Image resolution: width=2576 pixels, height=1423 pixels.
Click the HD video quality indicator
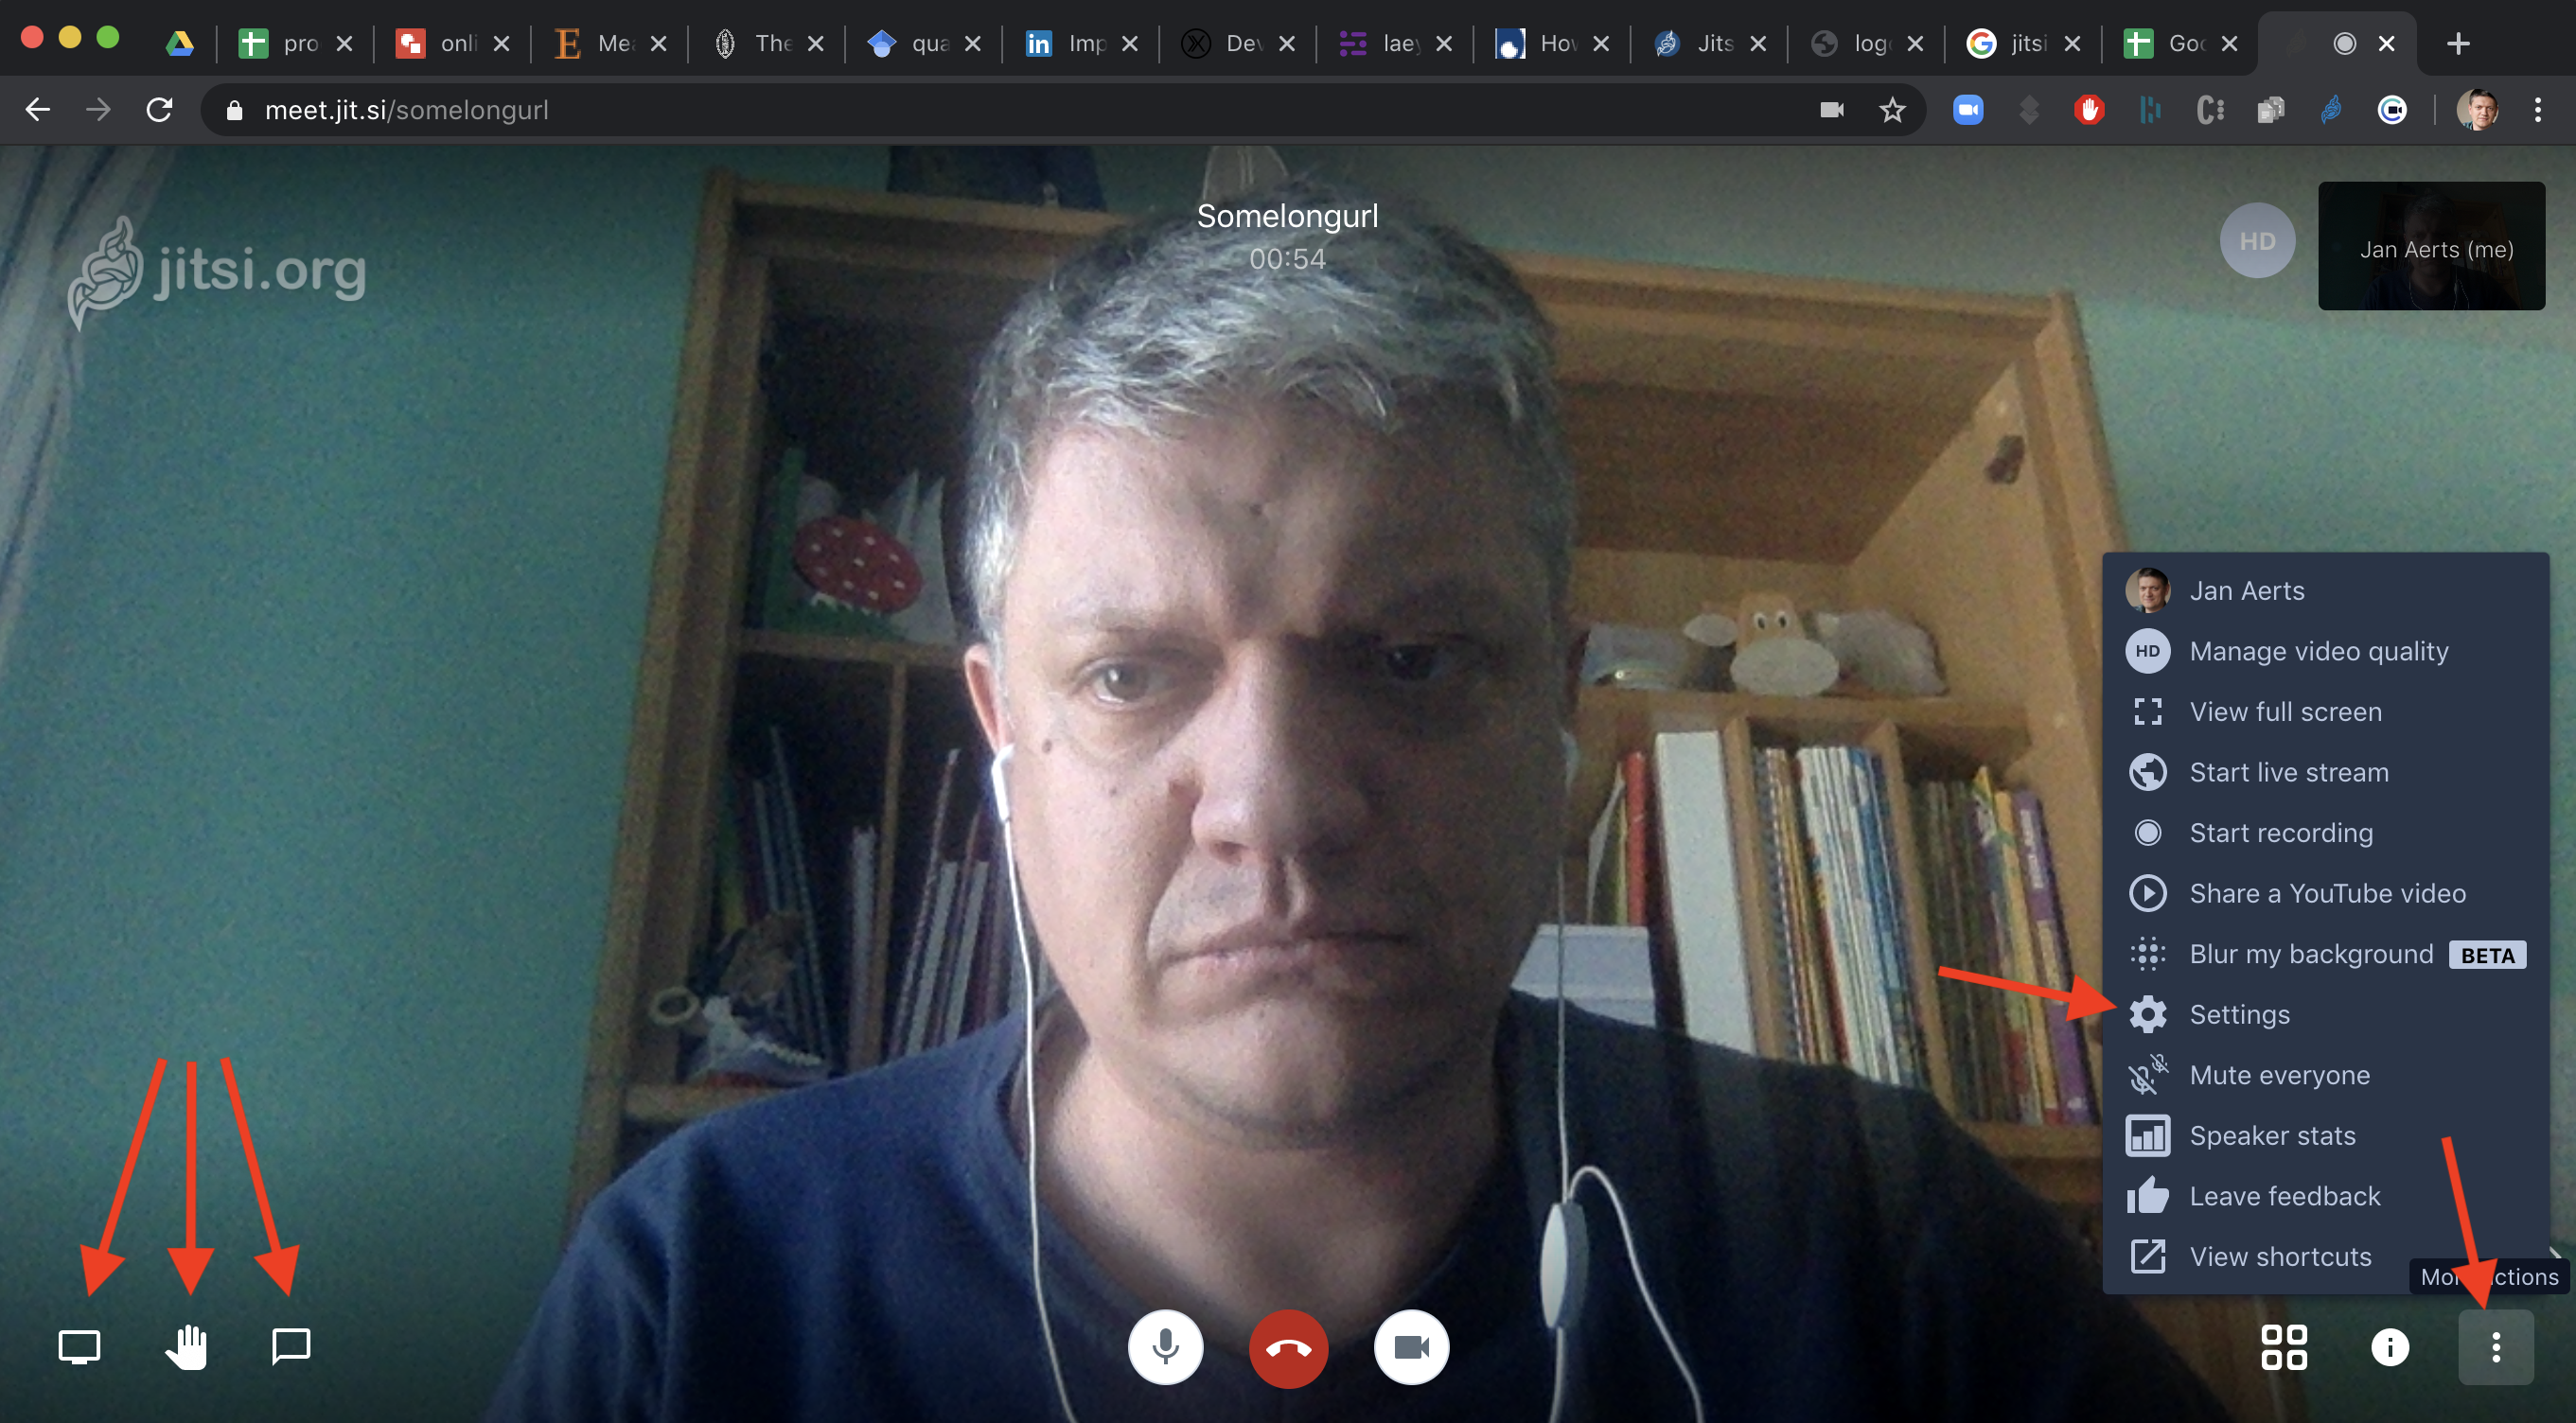[2257, 241]
